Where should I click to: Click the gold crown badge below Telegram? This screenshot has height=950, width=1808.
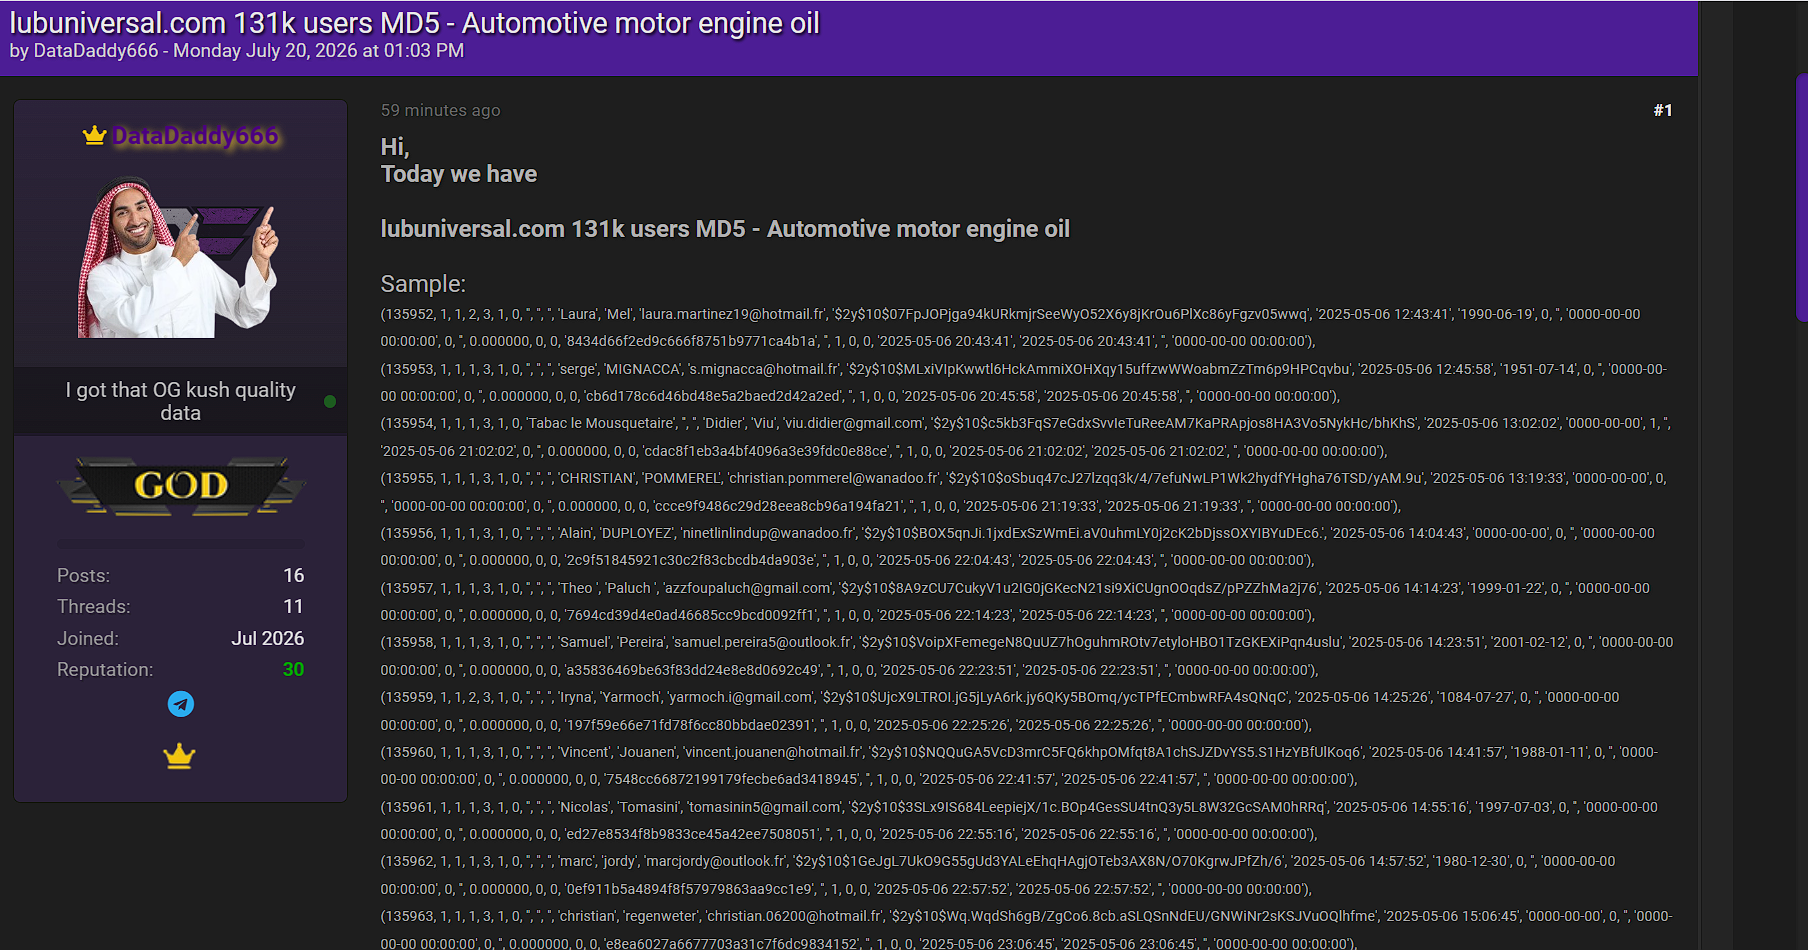[x=179, y=756]
